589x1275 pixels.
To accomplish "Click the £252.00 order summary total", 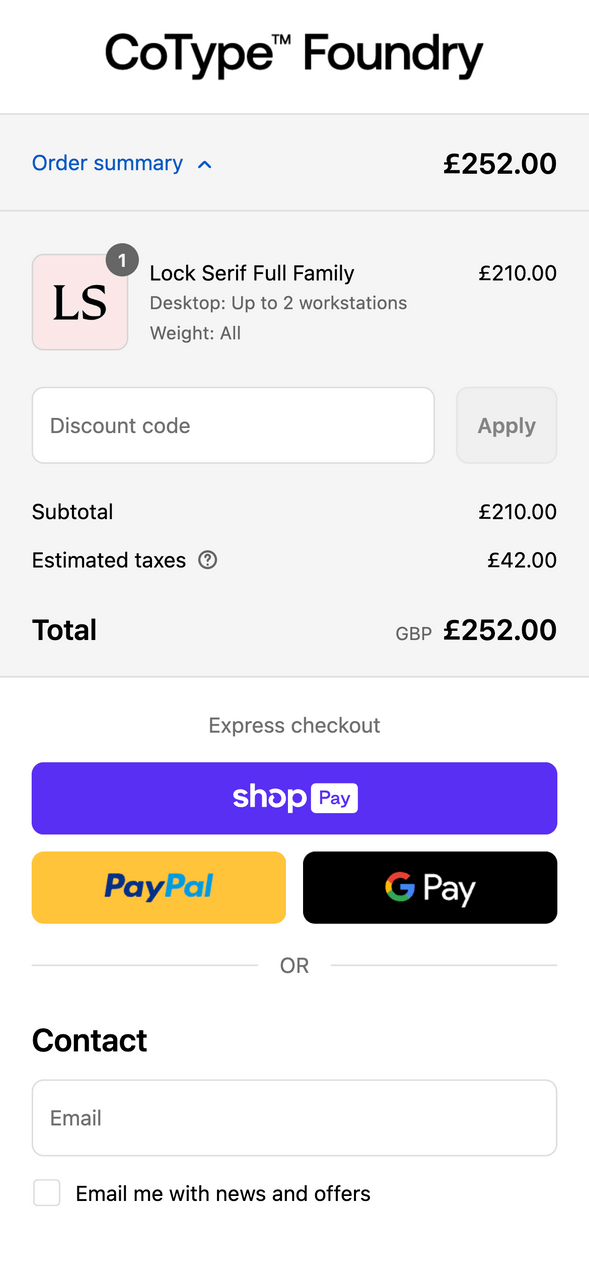I will click(x=500, y=163).
